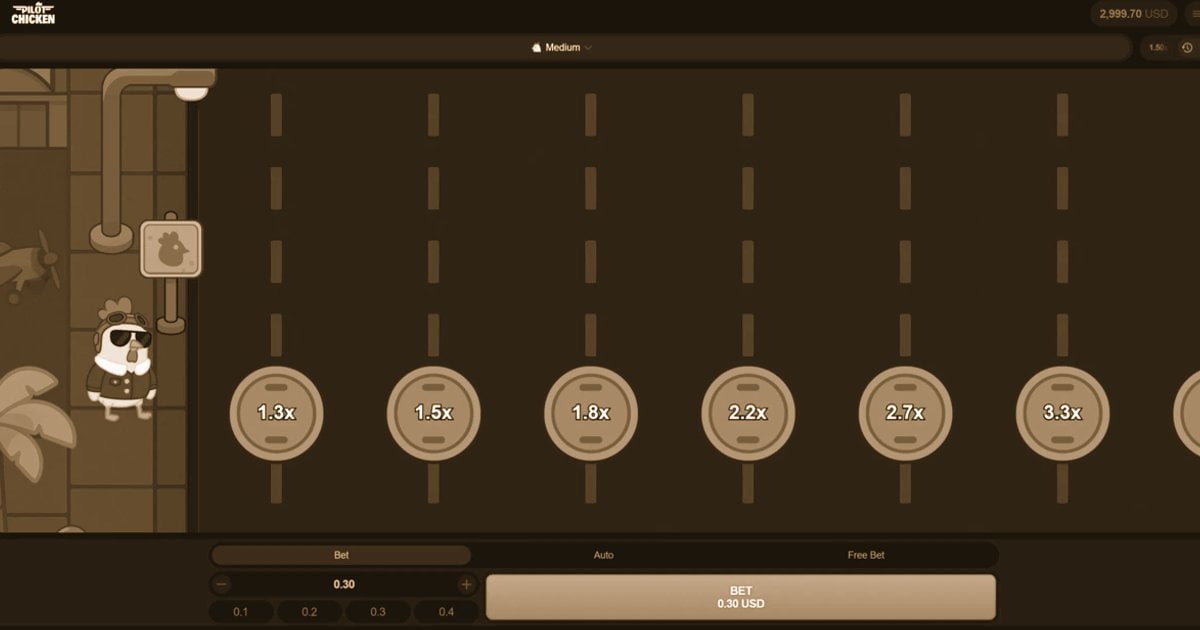Image resolution: width=1200 pixels, height=630 pixels.
Task: Open the 2,999.70 USD balance display
Action: coord(1133,14)
